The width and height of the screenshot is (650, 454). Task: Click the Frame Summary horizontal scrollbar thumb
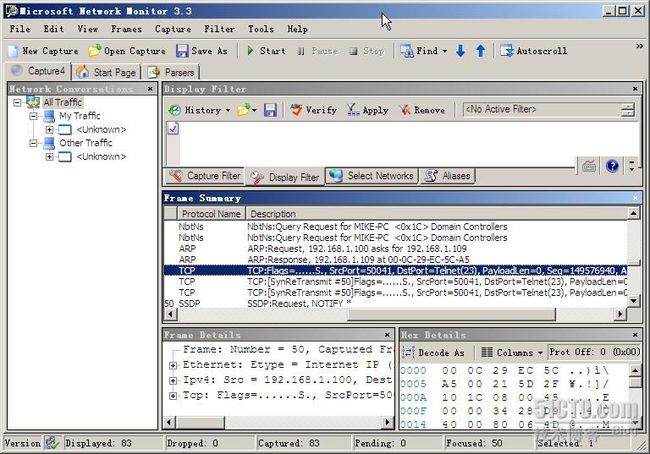click(451, 314)
